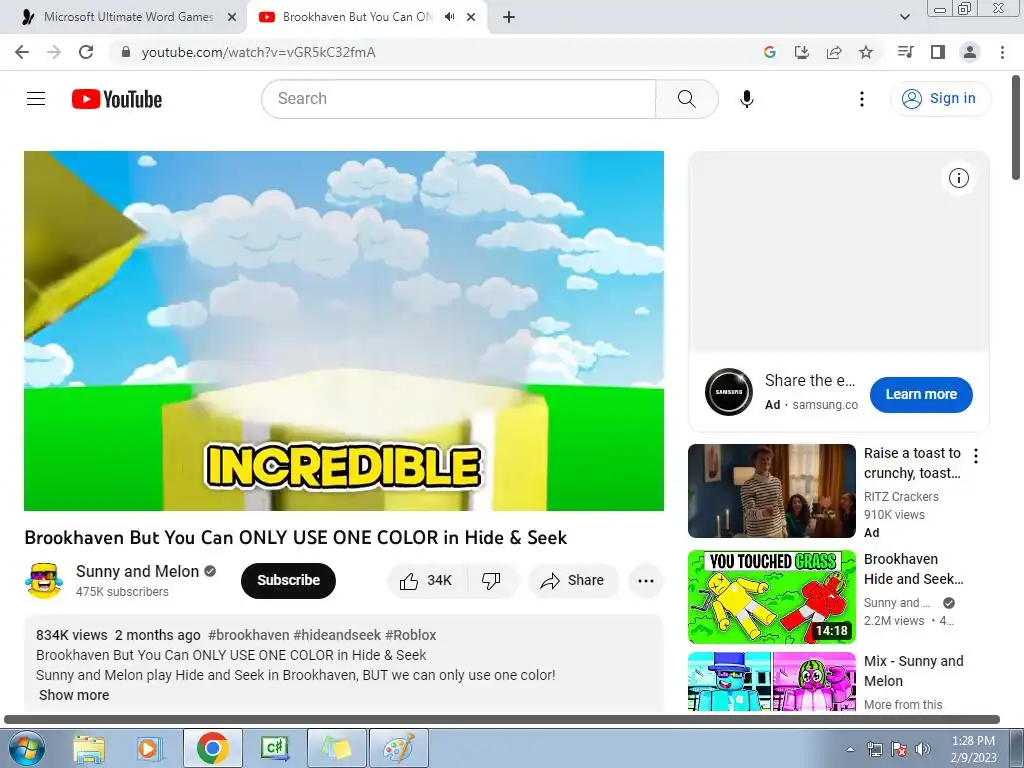Dislike the video with thumbs-down
Viewport: 1024px width, 768px height.
coord(491,581)
